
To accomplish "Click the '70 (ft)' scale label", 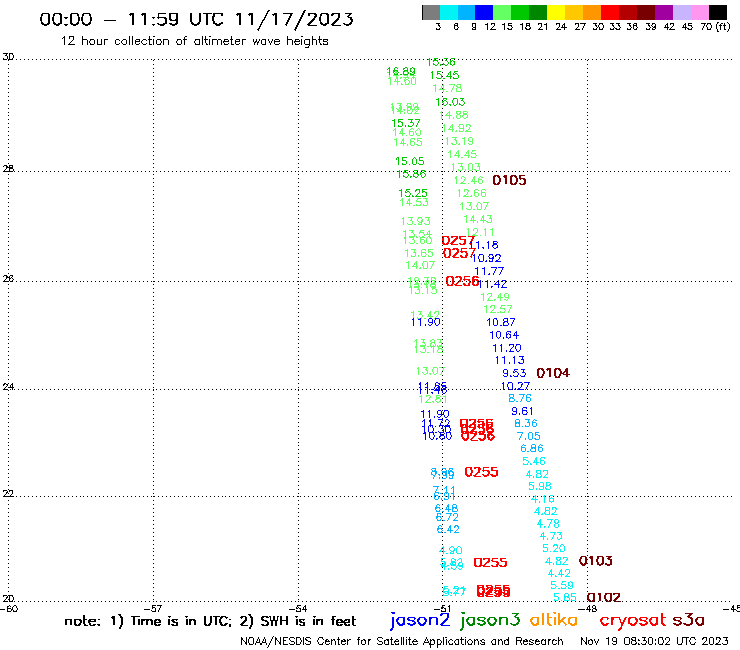I will click(715, 26).
